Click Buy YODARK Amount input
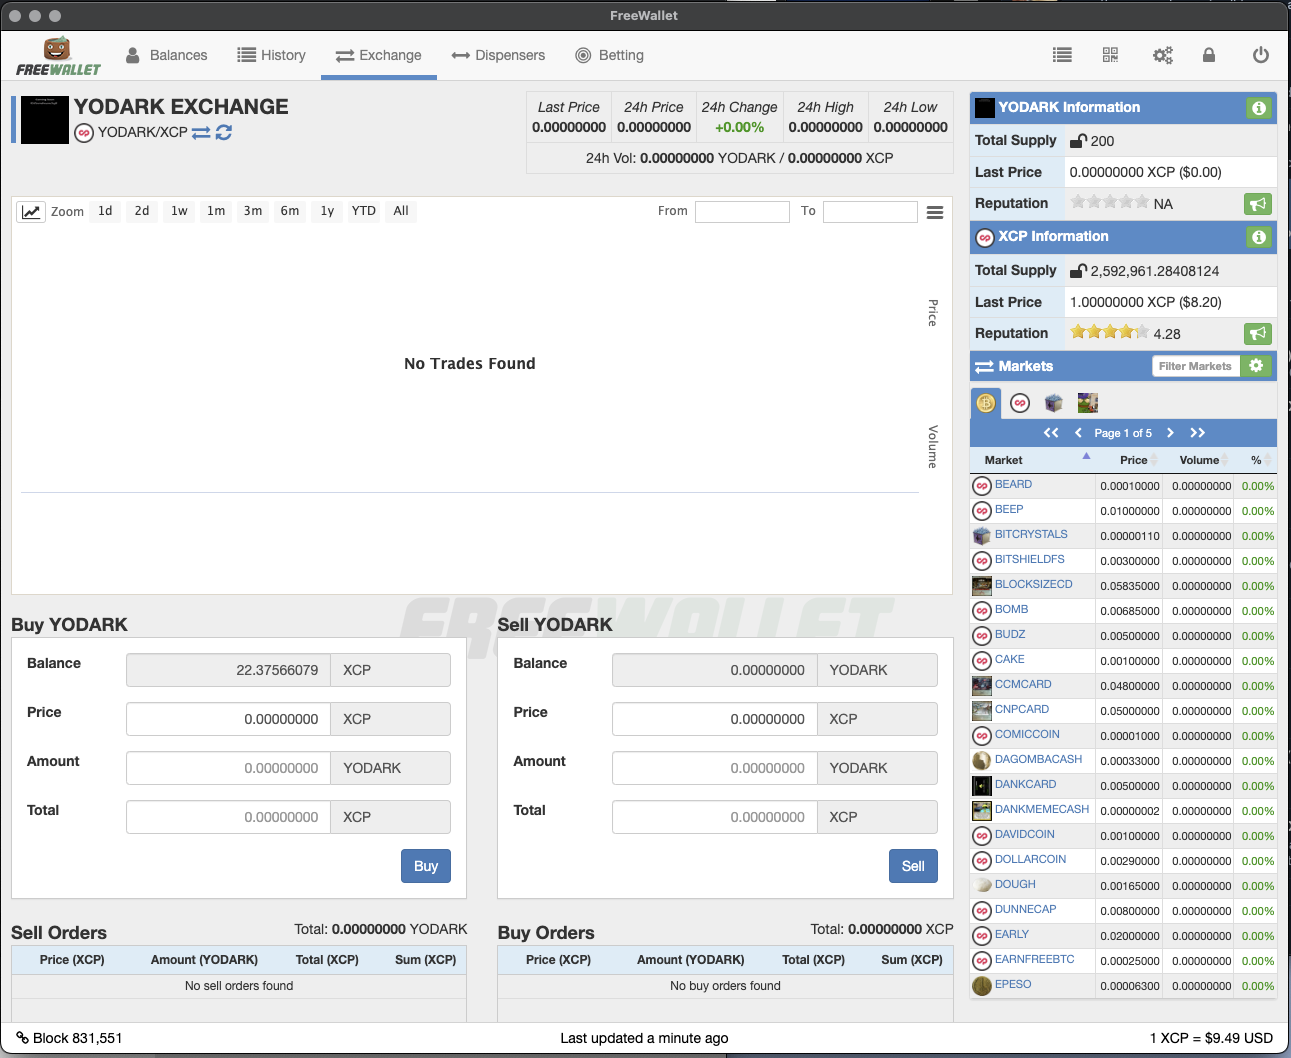1291x1058 pixels. tap(229, 768)
